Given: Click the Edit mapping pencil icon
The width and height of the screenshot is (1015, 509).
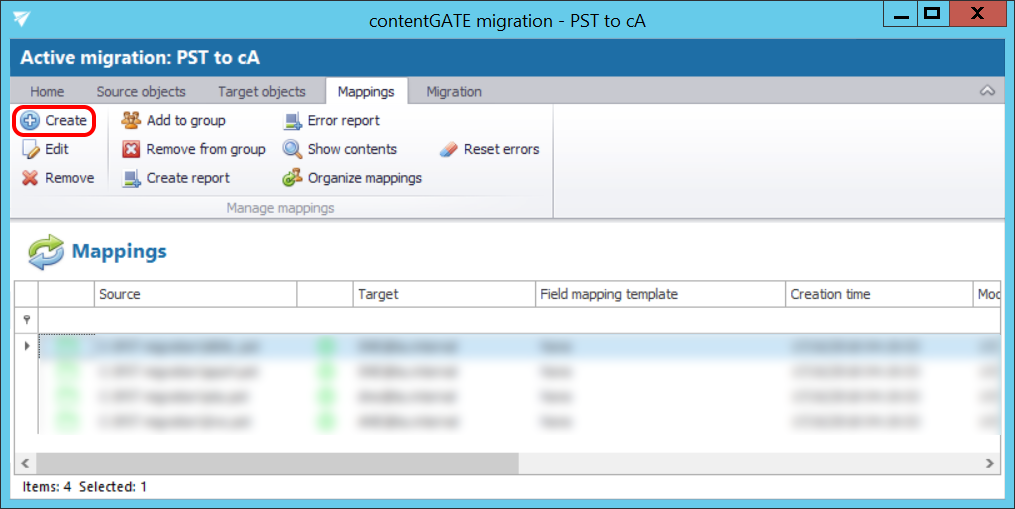Looking at the screenshot, I should point(30,150).
